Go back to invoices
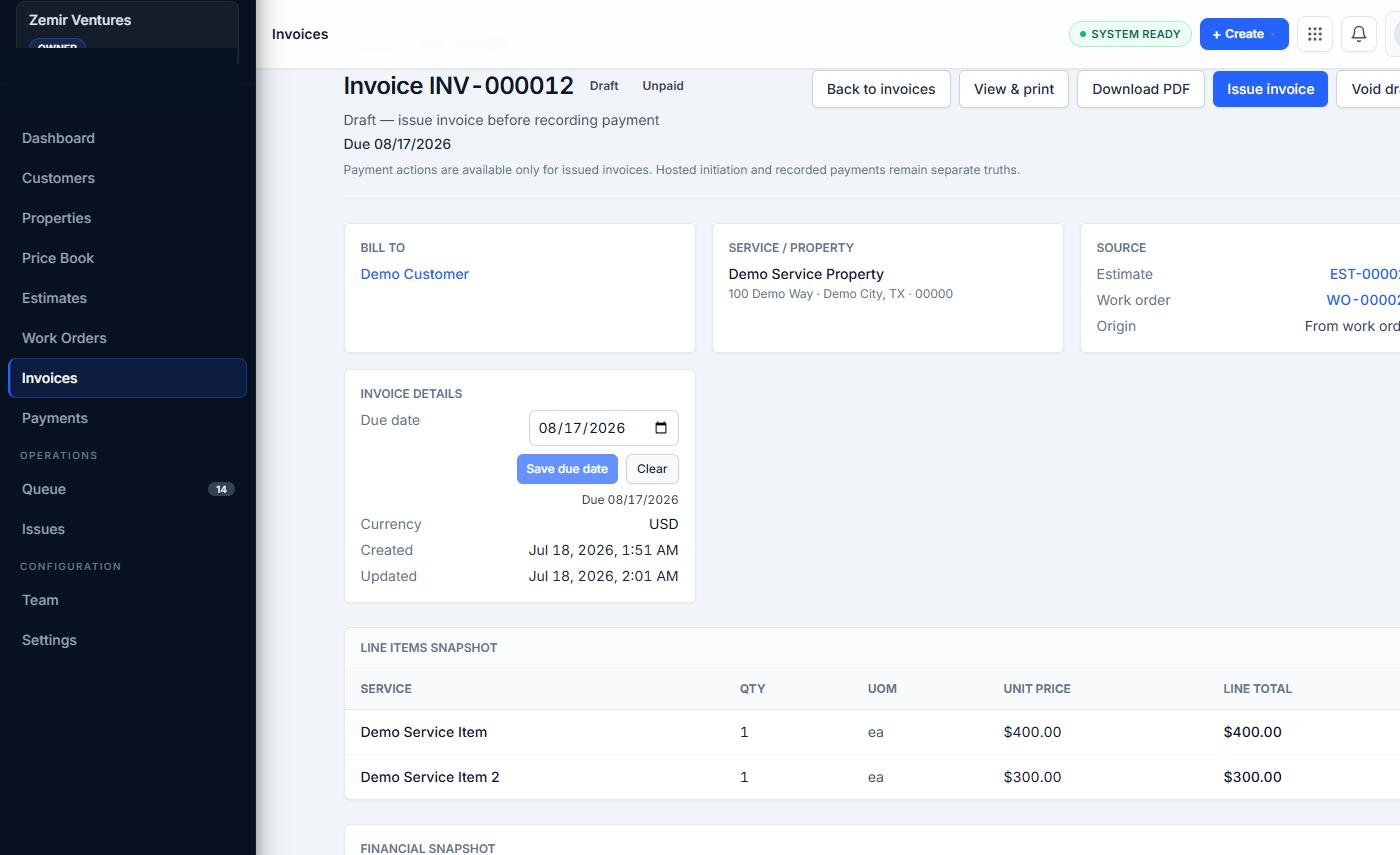Screen dimensions: 1400x855 click(881, 89)
